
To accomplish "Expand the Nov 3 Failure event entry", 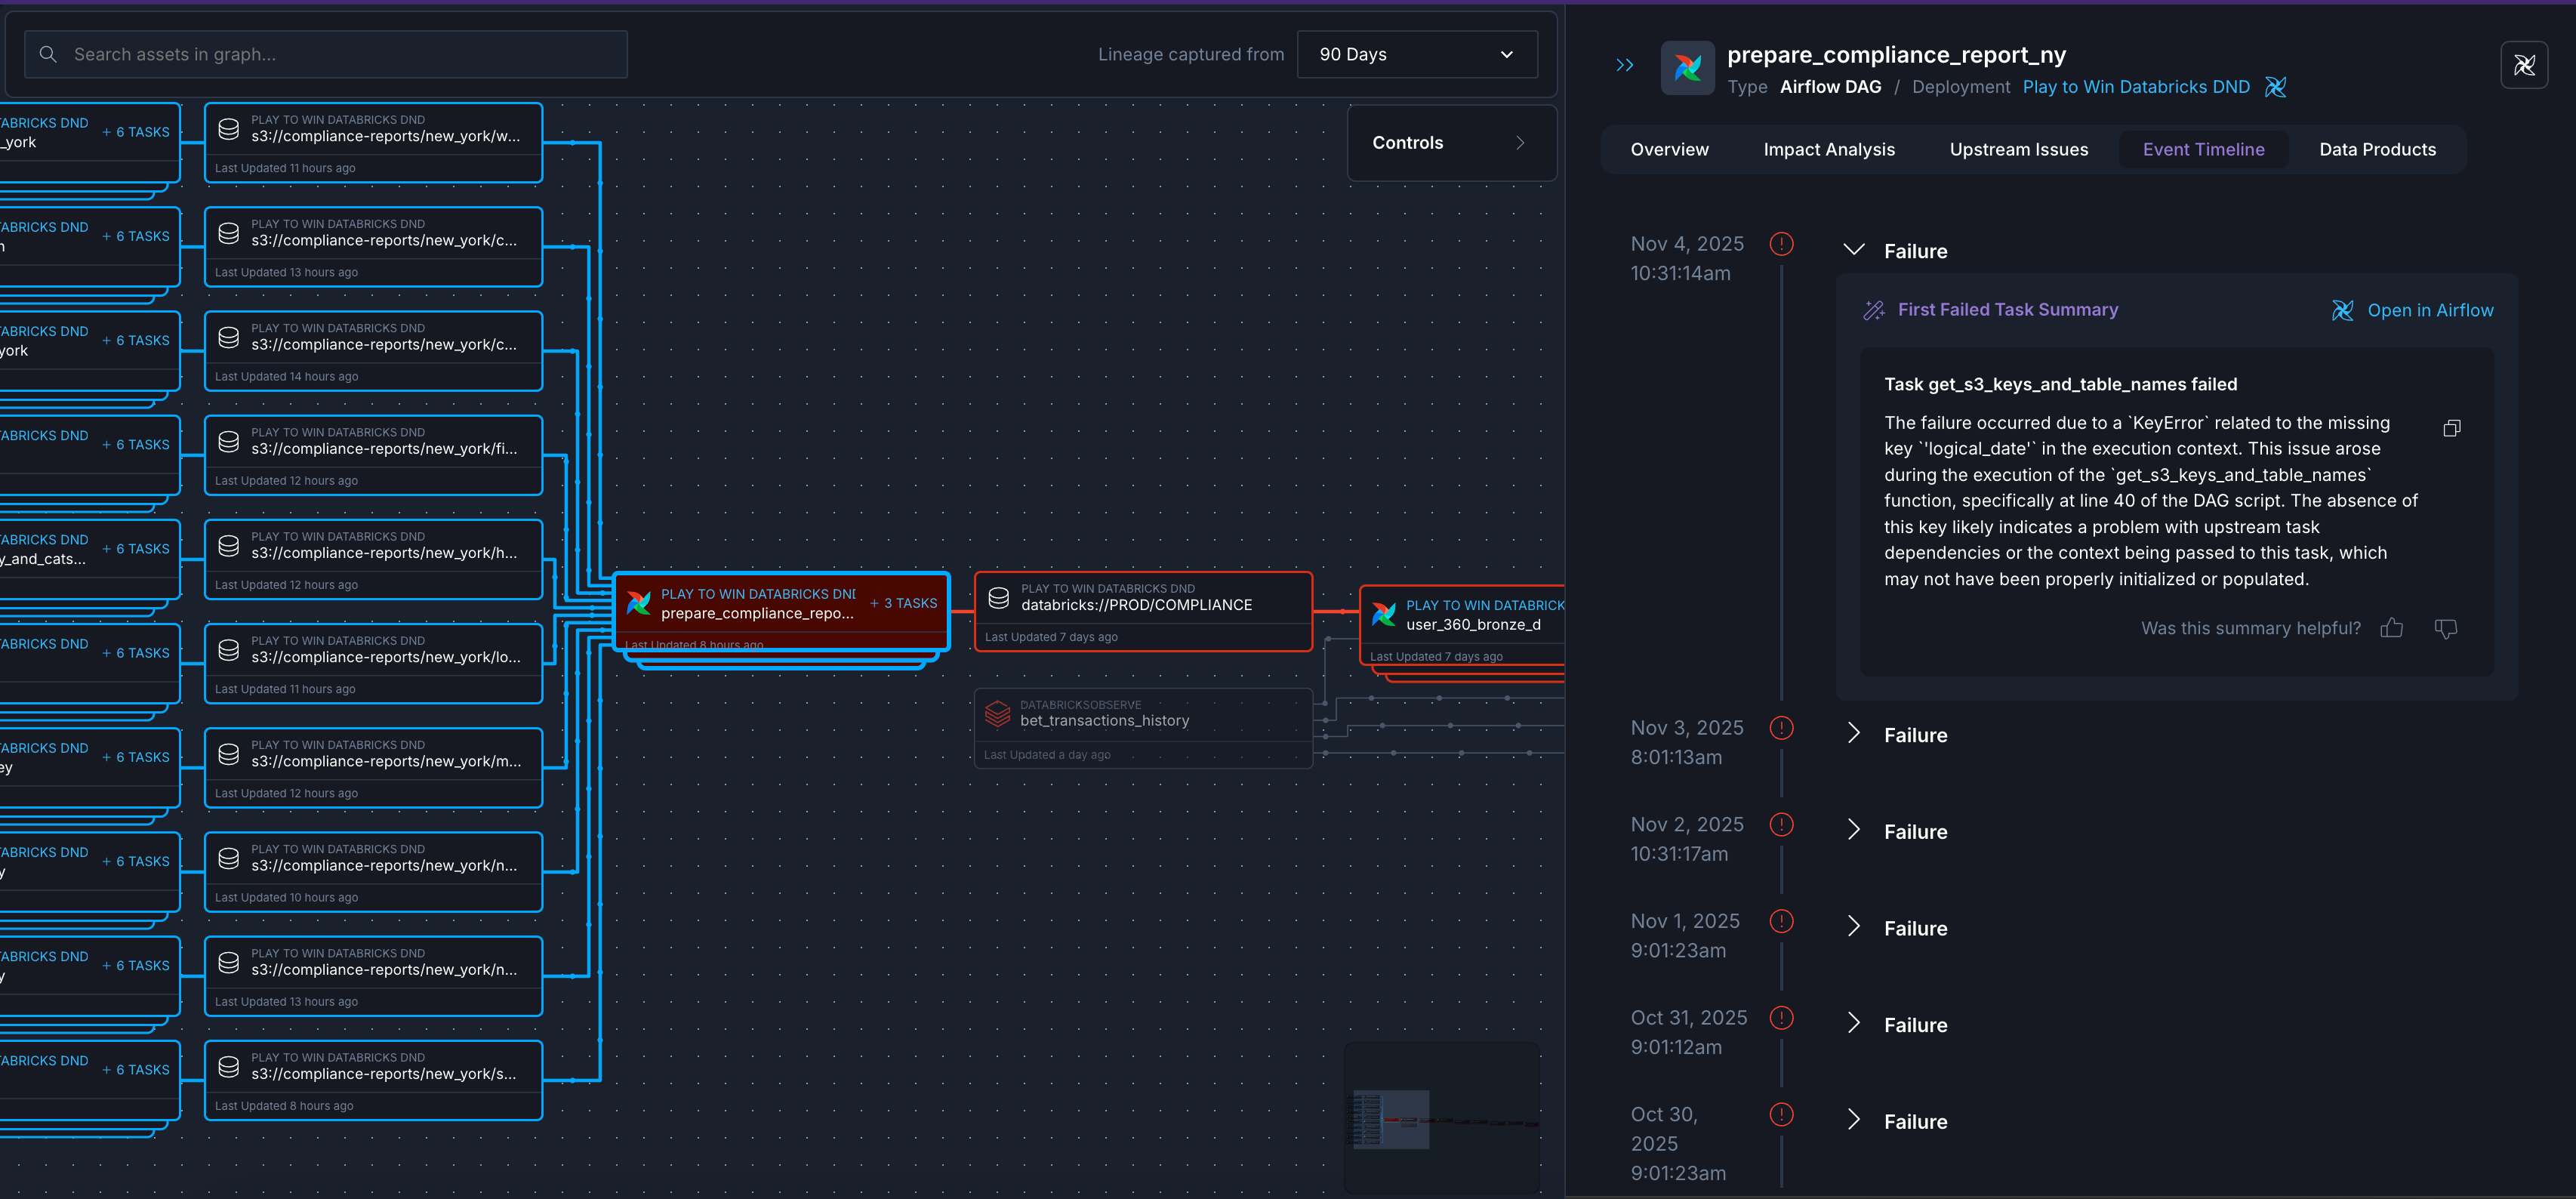I will pyautogui.click(x=1854, y=733).
